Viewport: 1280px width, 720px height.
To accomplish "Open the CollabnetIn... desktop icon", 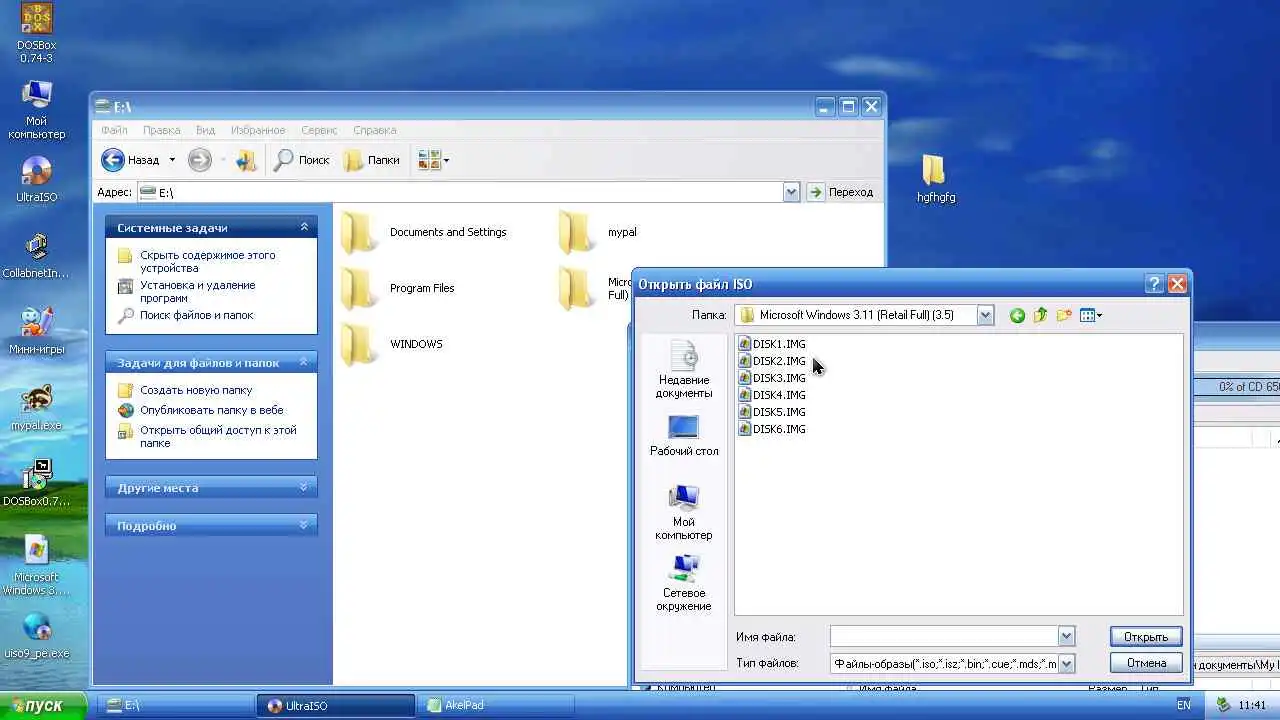I will click(37, 256).
